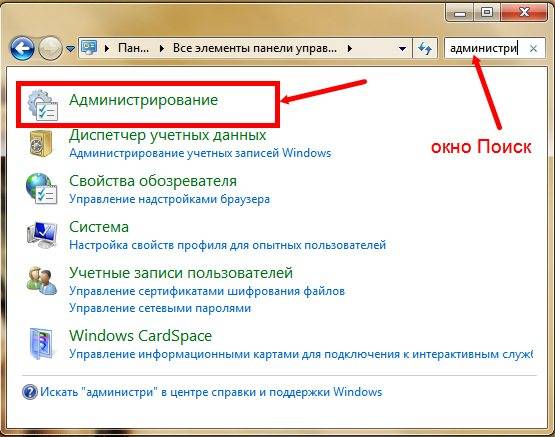Open the Администрирование gear icon
Screen dimensions: 555x437
[x=42, y=105]
